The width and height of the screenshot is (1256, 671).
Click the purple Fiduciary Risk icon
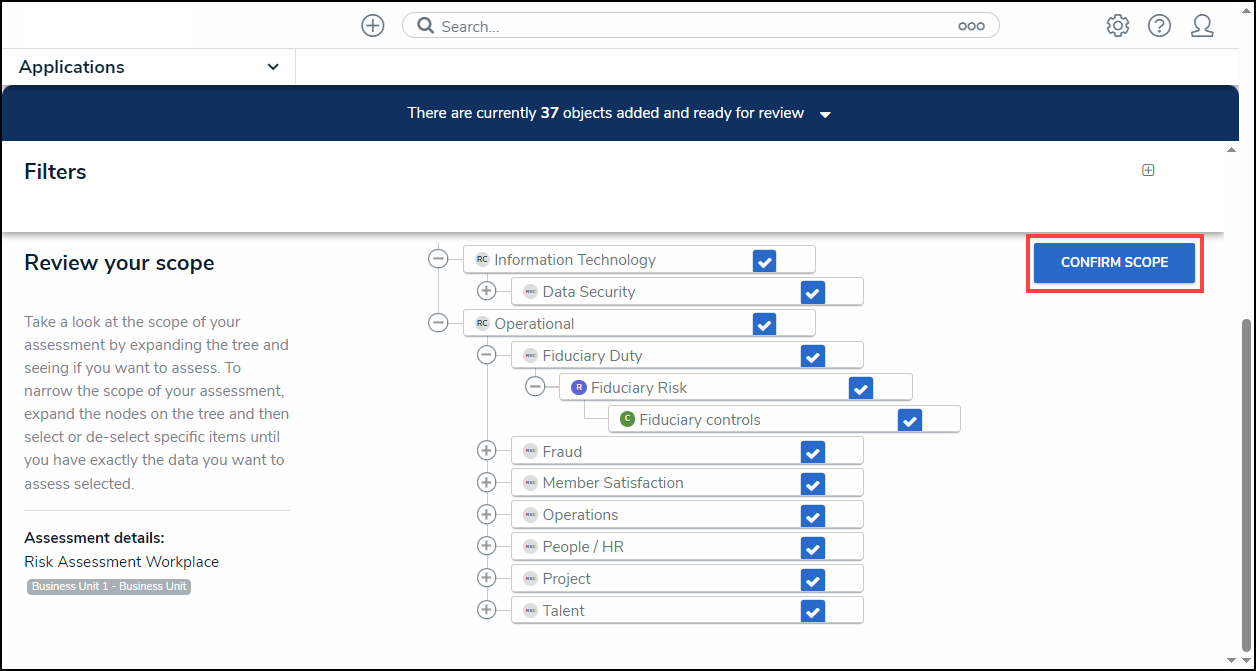tap(579, 388)
